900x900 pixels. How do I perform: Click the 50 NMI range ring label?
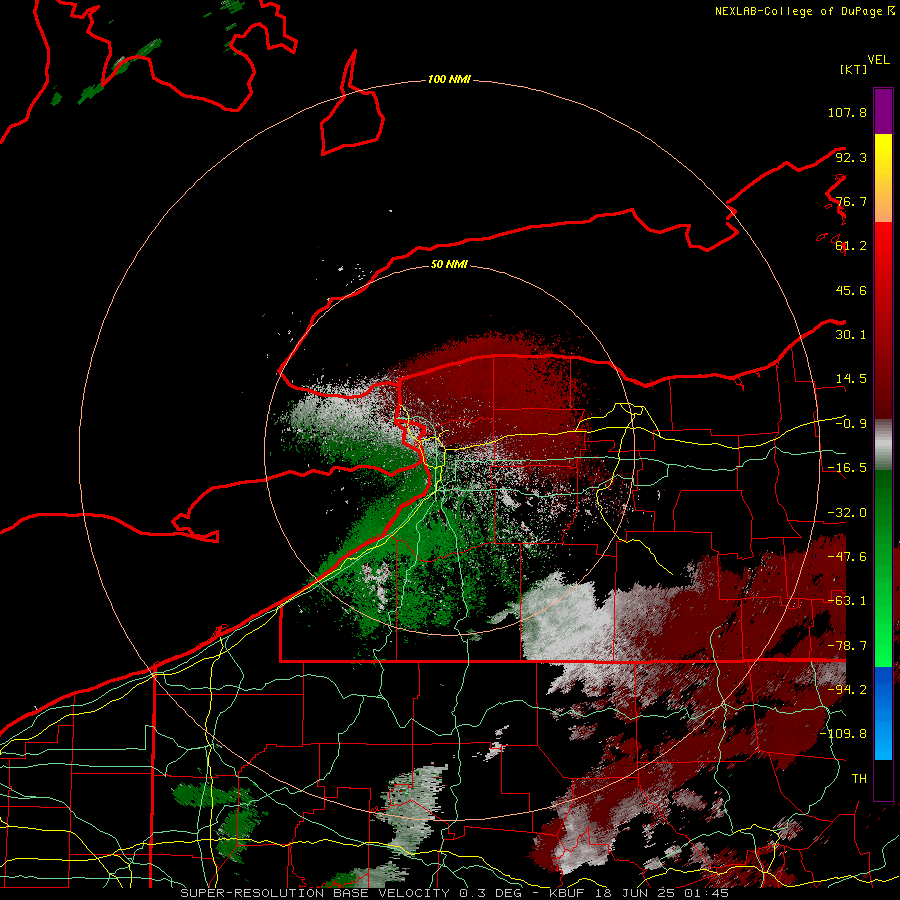[x=449, y=264]
